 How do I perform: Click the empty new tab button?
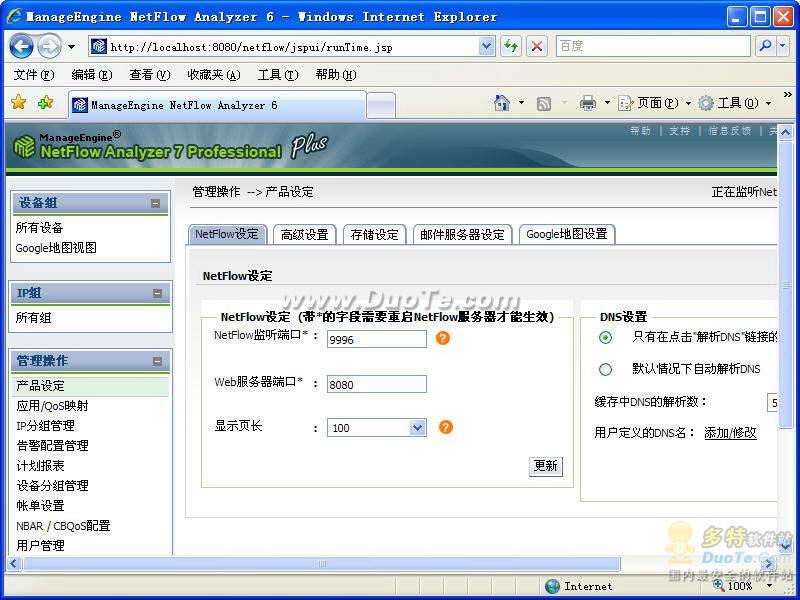coord(381,106)
